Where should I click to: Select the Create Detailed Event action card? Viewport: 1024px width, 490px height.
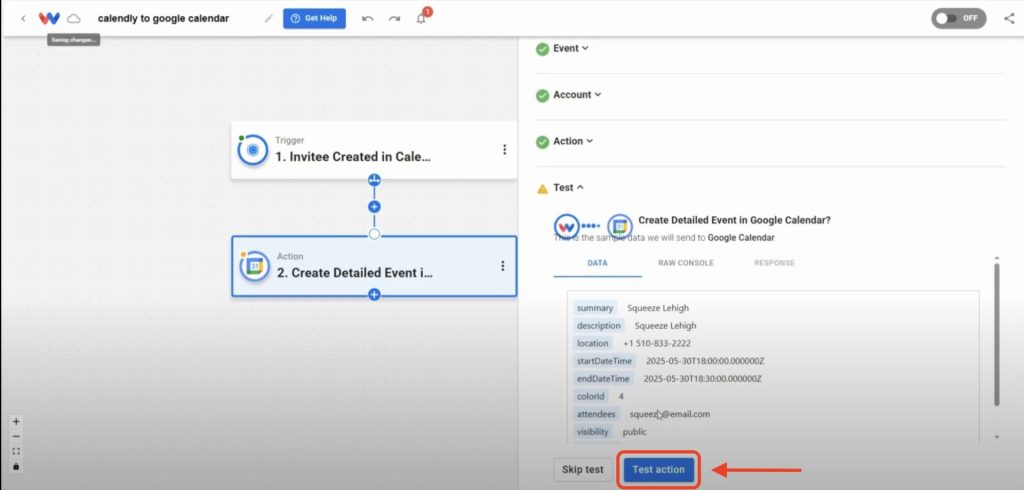374,266
